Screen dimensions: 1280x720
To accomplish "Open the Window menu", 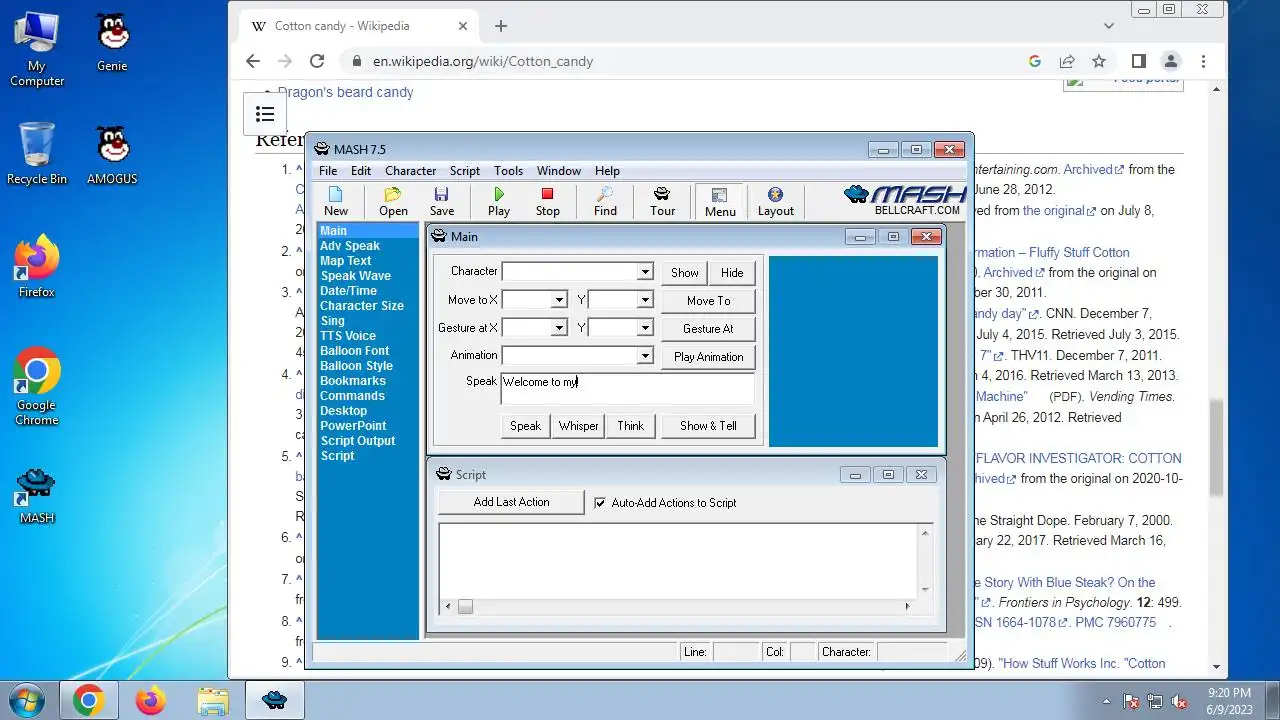I will point(558,171).
